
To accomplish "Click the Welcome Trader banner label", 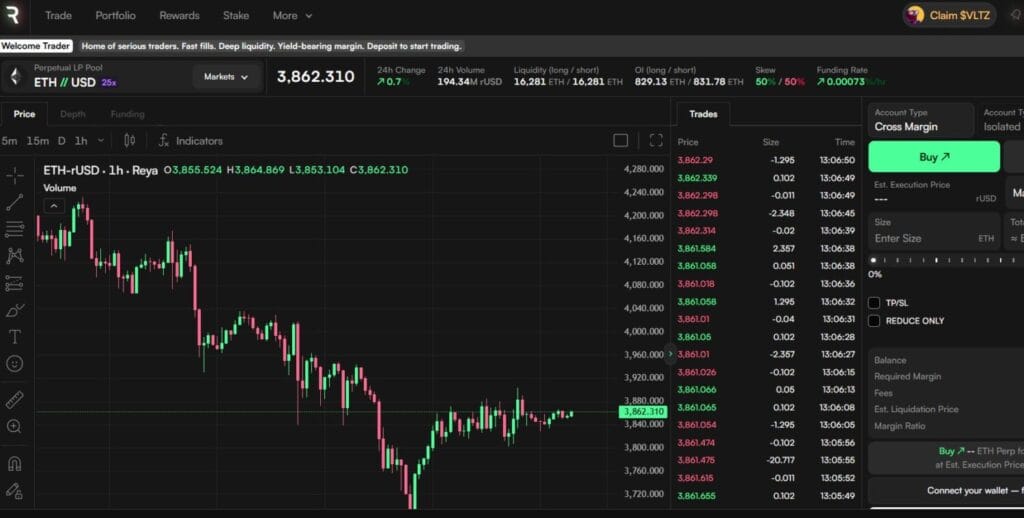I will [36, 46].
